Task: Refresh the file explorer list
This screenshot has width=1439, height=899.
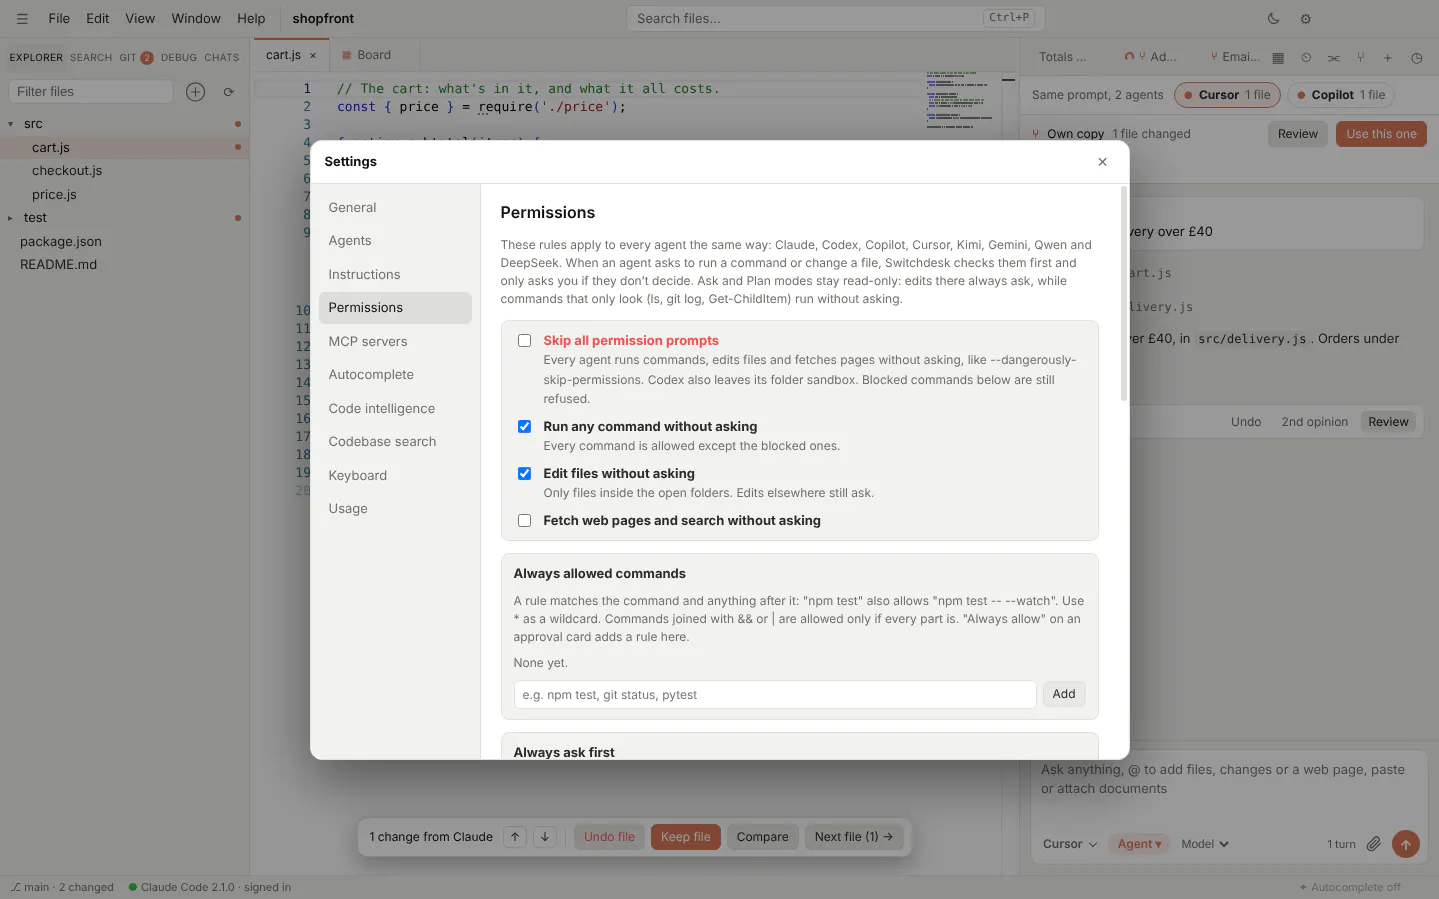Action: [x=229, y=92]
